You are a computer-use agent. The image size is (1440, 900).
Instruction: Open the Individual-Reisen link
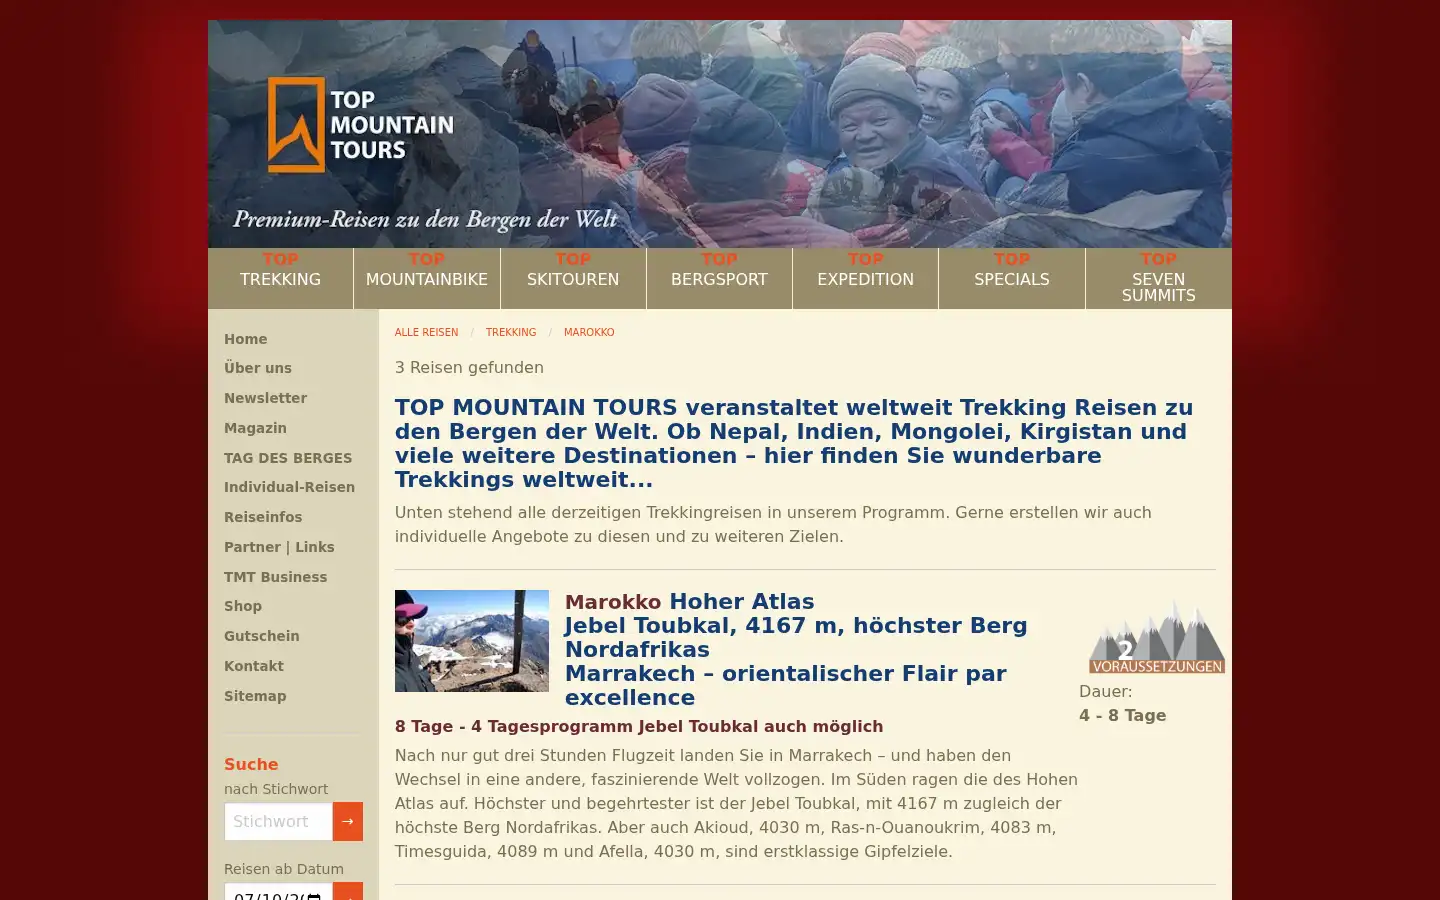(289, 487)
